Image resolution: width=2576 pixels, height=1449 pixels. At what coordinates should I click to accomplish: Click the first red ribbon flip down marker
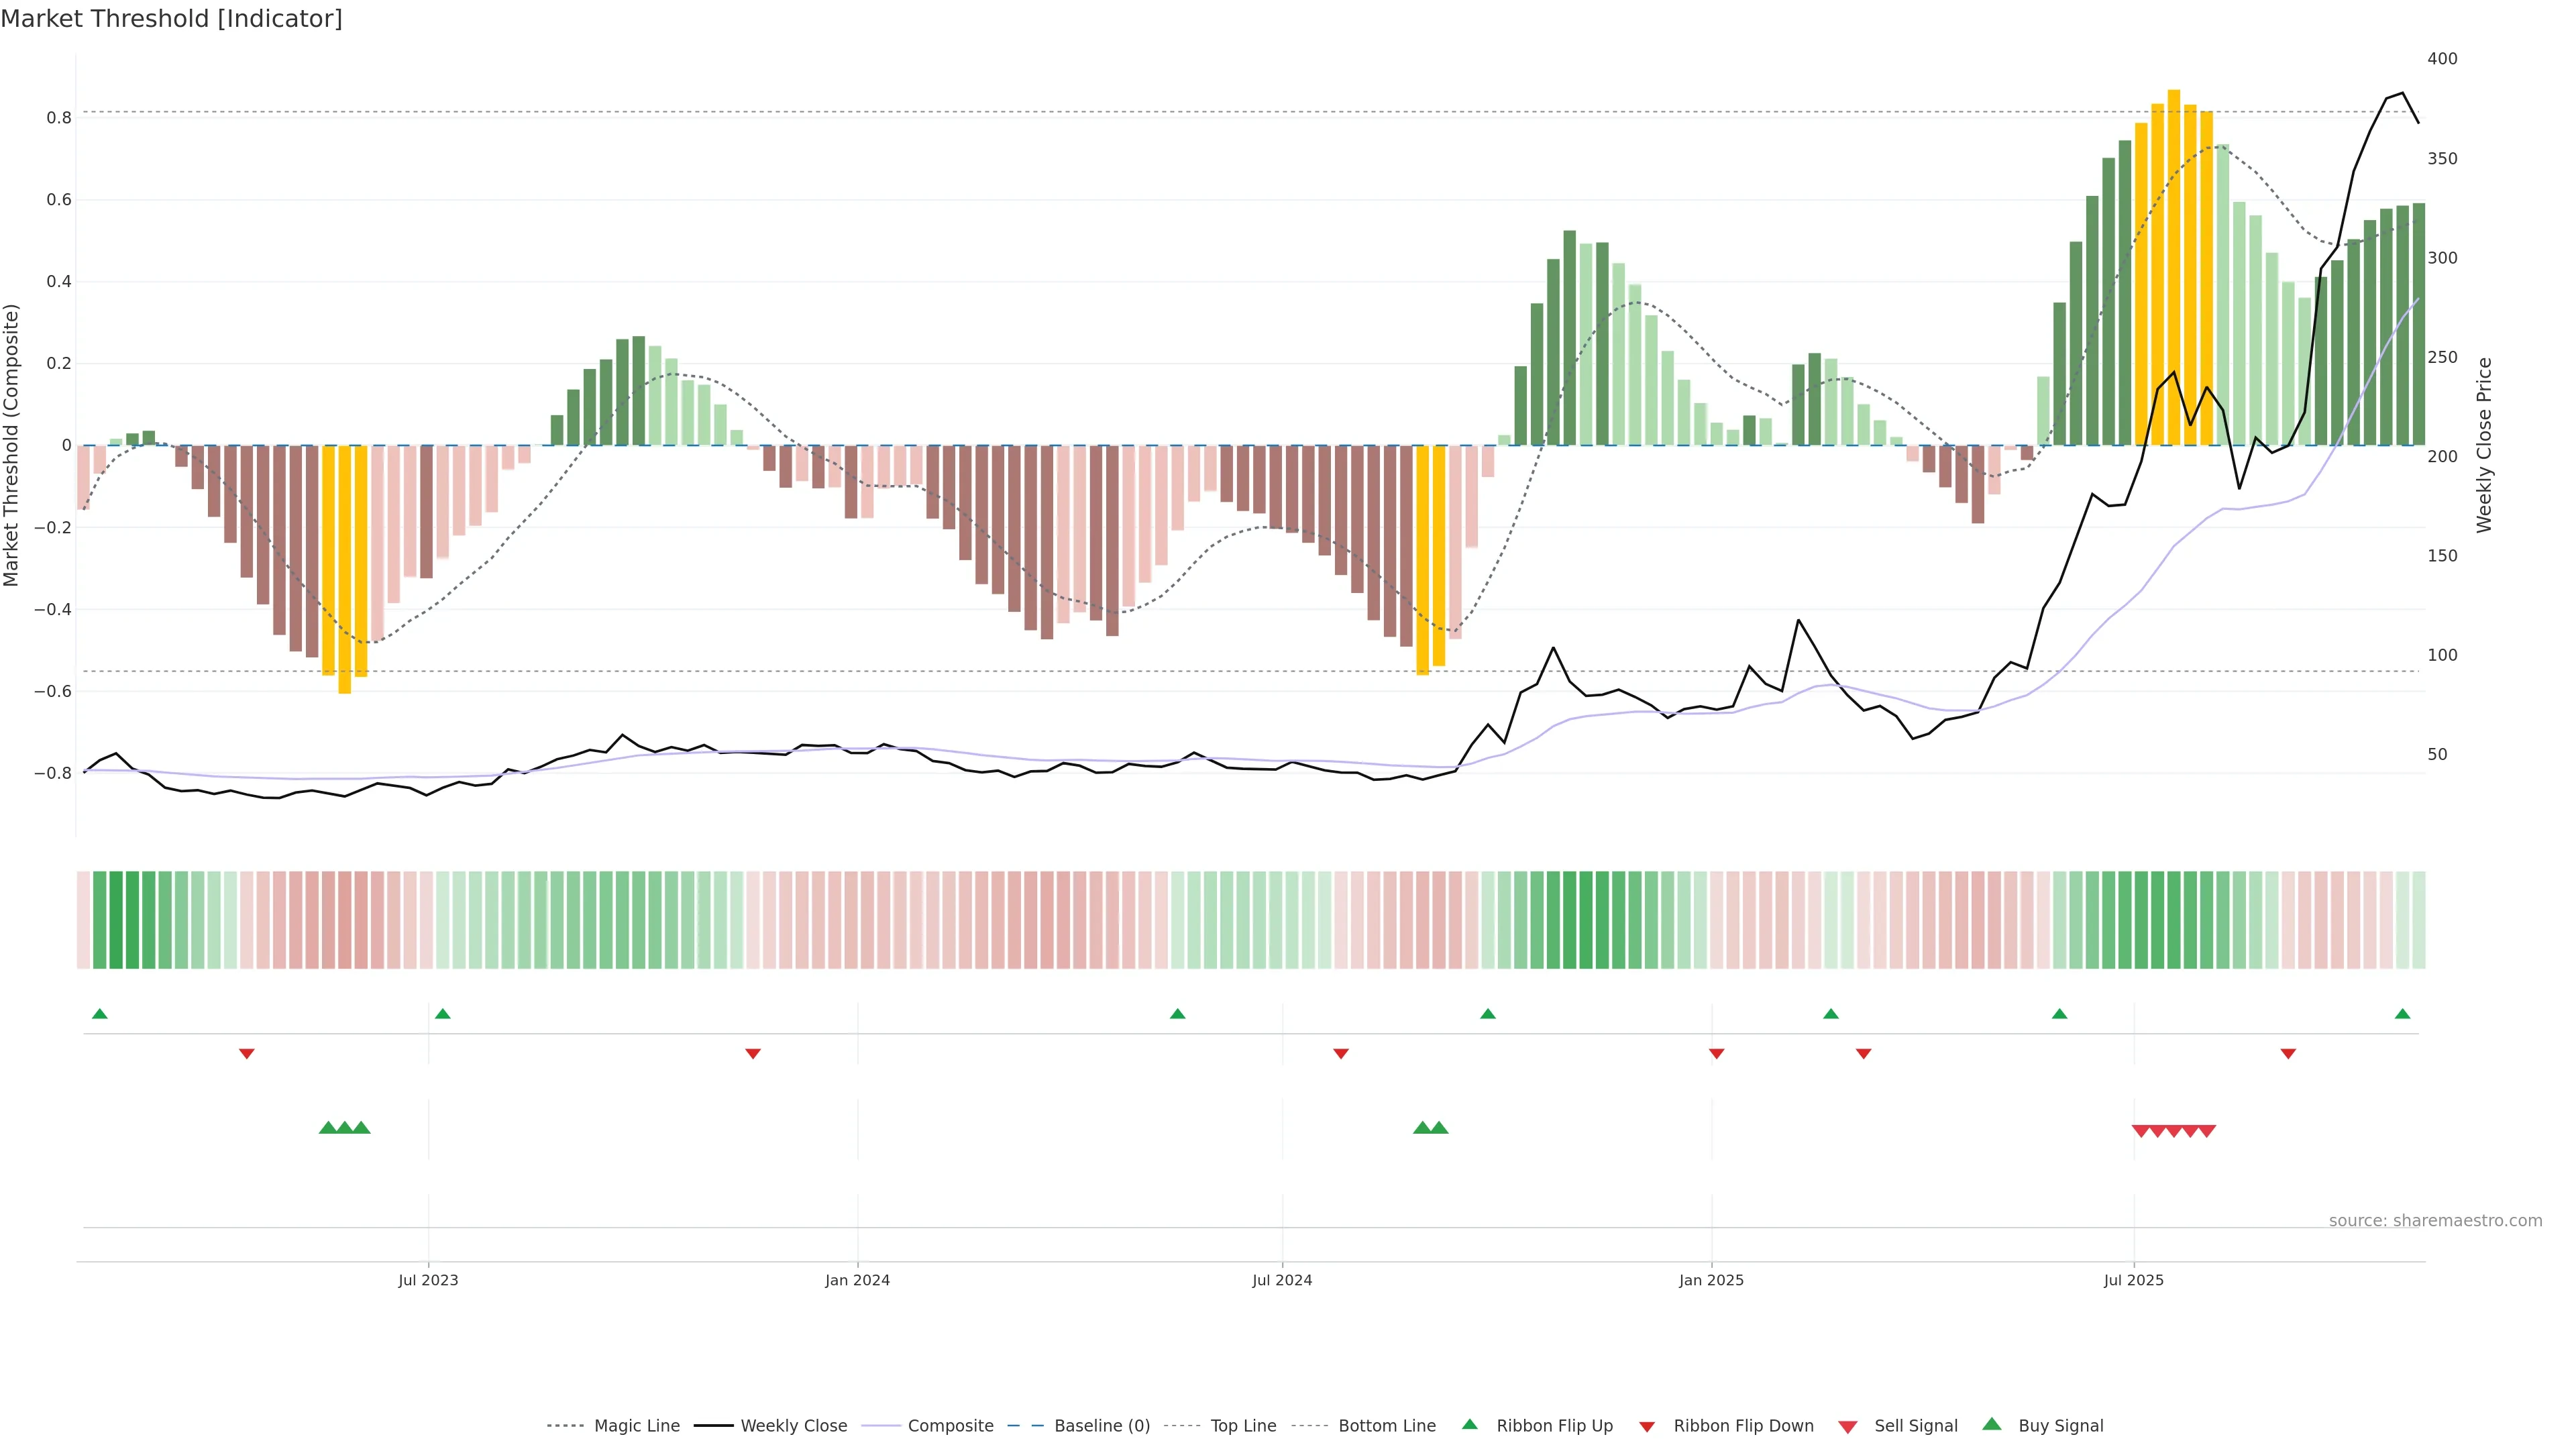[x=247, y=1053]
